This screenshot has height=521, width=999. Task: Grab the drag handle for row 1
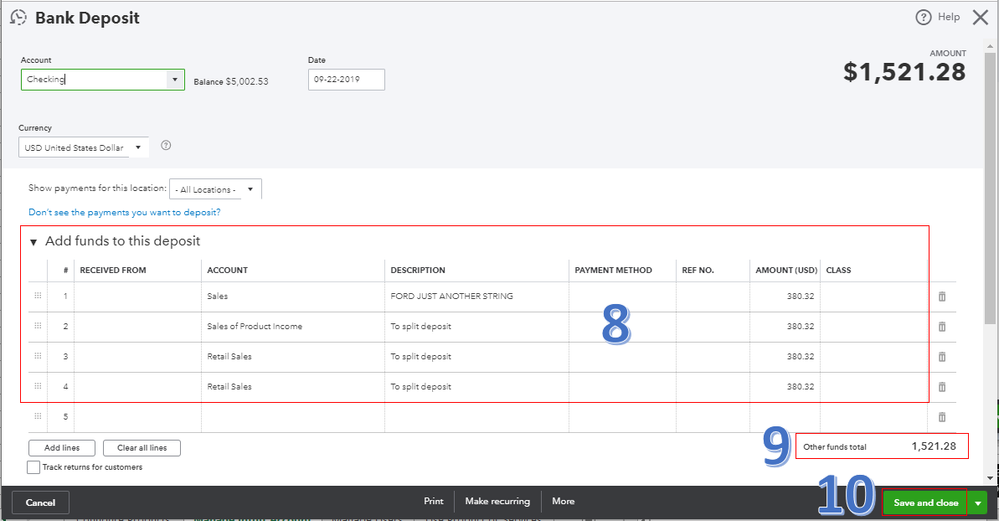click(39, 297)
